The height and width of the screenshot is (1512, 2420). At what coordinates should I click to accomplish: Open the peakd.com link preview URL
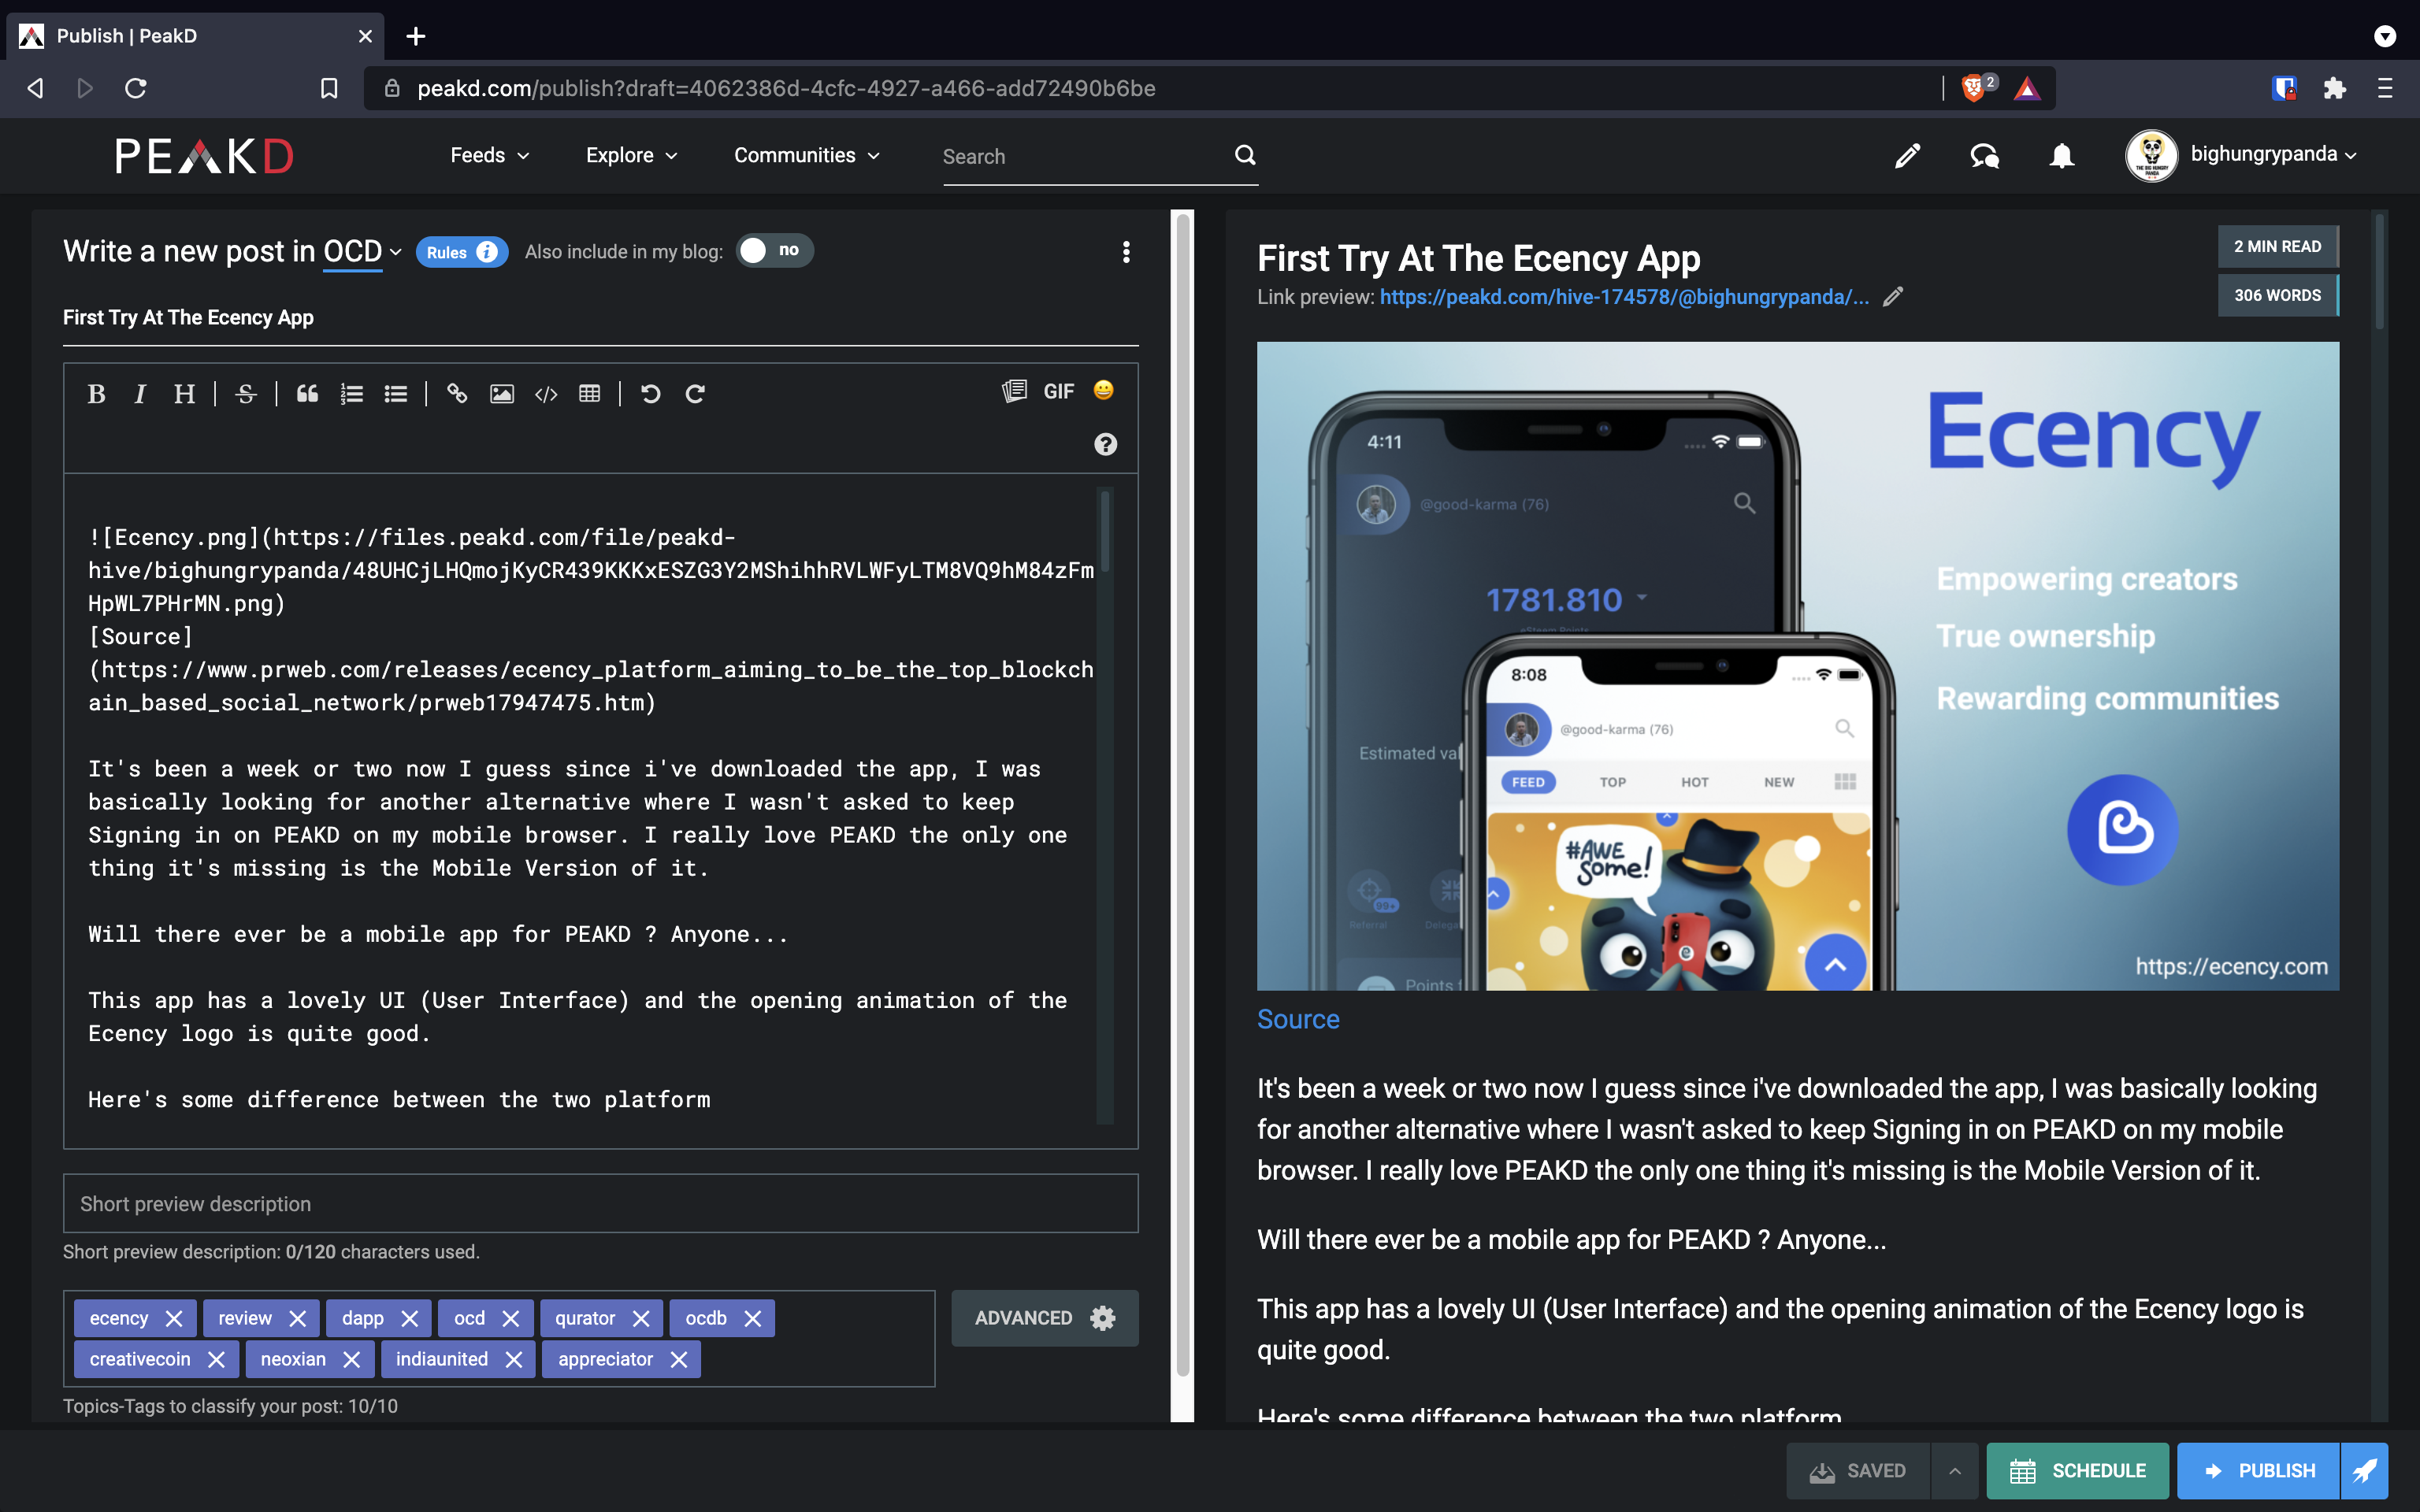tap(1624, 297)
